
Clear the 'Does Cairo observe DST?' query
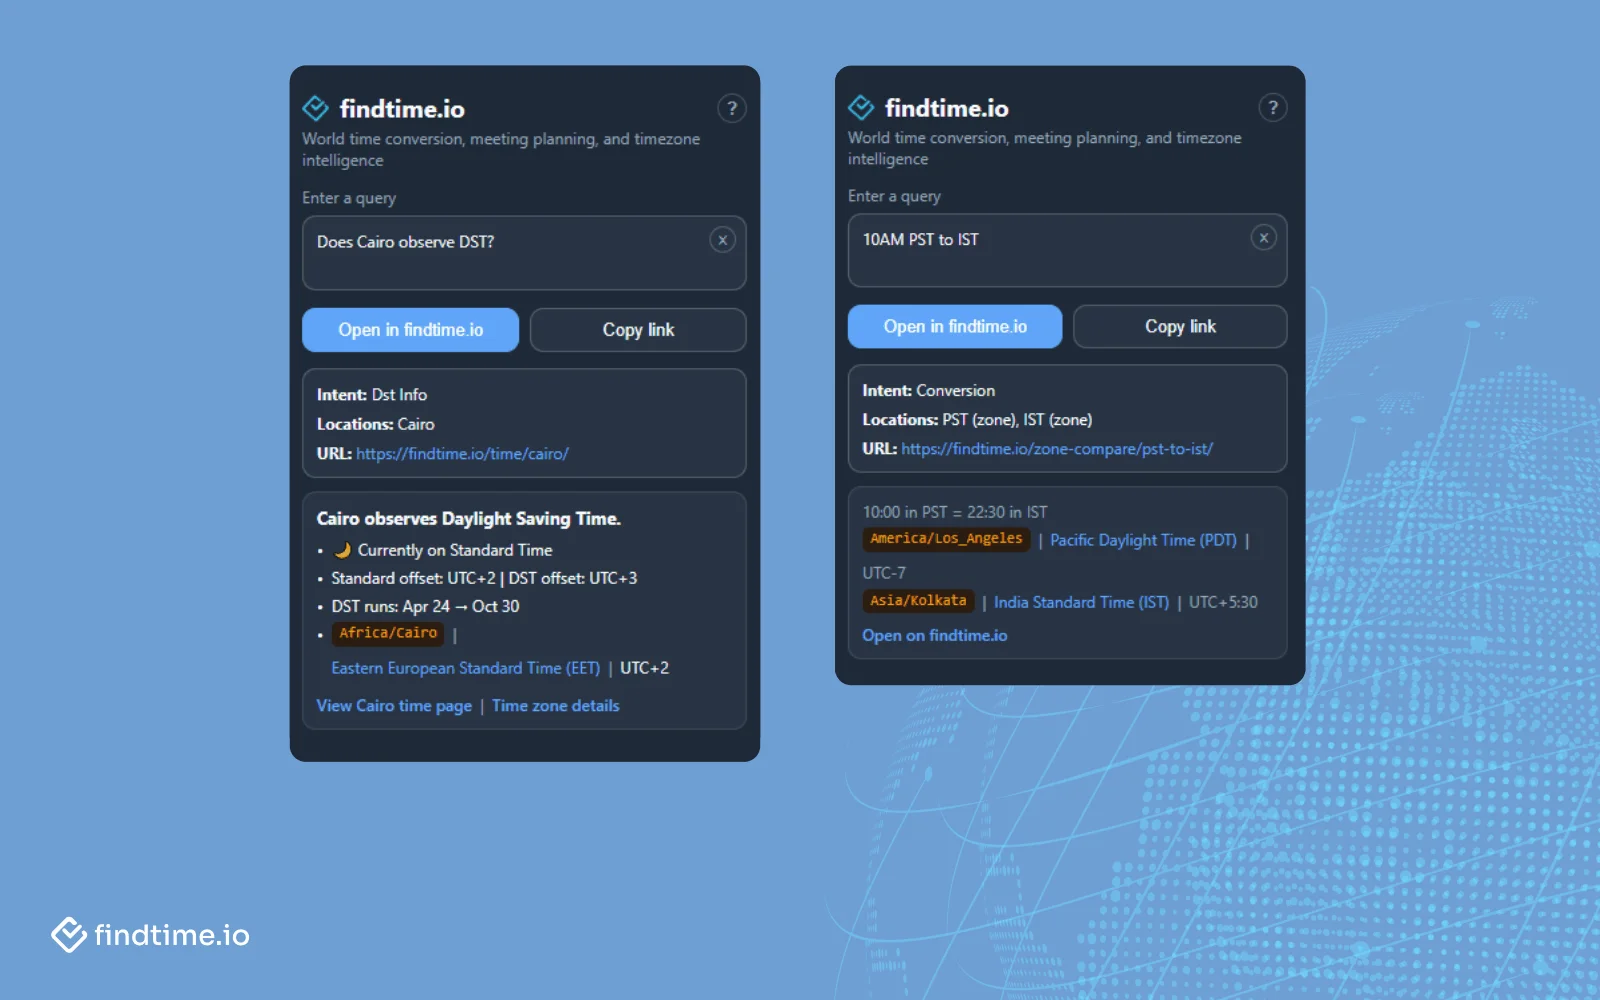[722, 240]
